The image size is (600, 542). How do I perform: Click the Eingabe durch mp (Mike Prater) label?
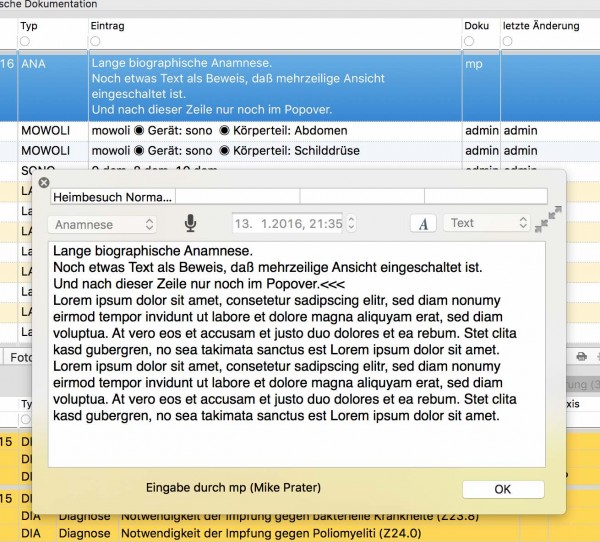tap(233, 488)
